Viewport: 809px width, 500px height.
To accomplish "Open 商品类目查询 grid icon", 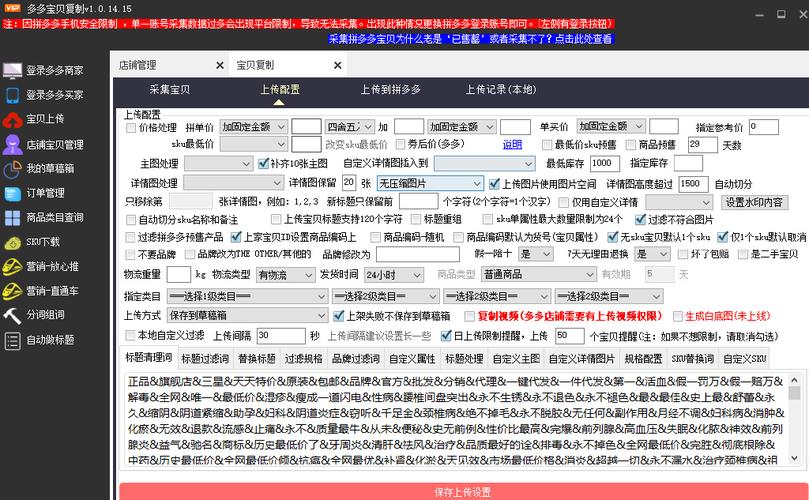I will (12, 218).
